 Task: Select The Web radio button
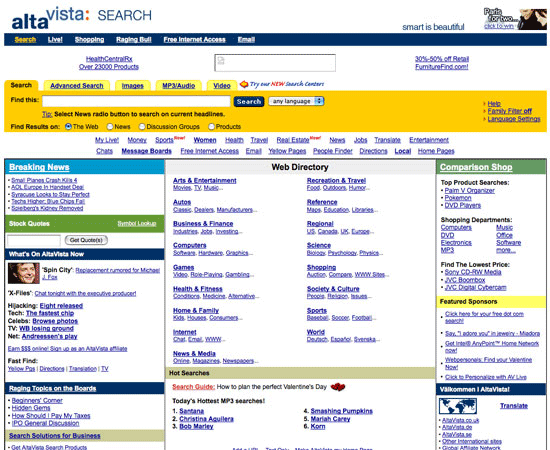click(x=68, y=127)
